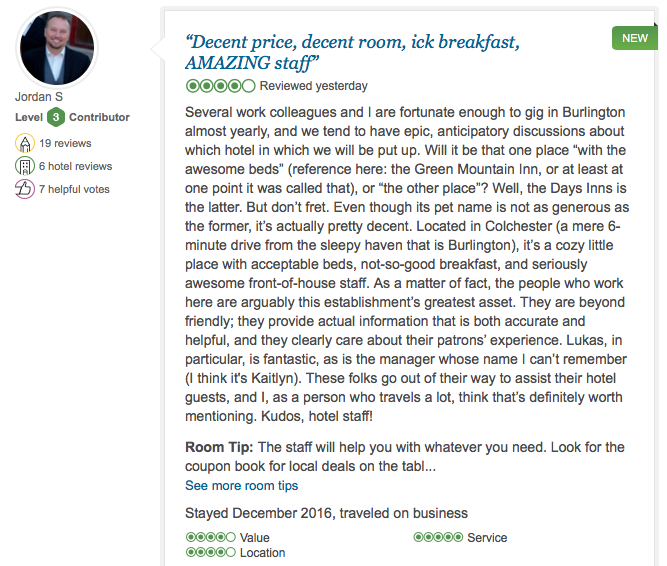Click the Contributor level label

pyautogui.click(x=99, y=117)
